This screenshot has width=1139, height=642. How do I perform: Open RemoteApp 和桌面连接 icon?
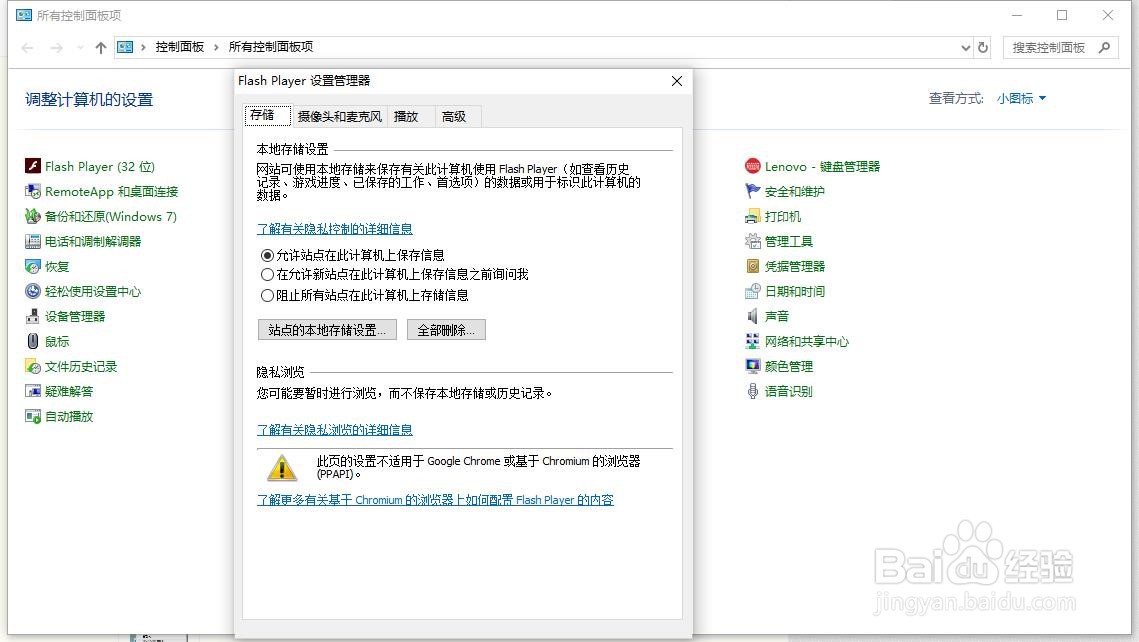(33, 192)
